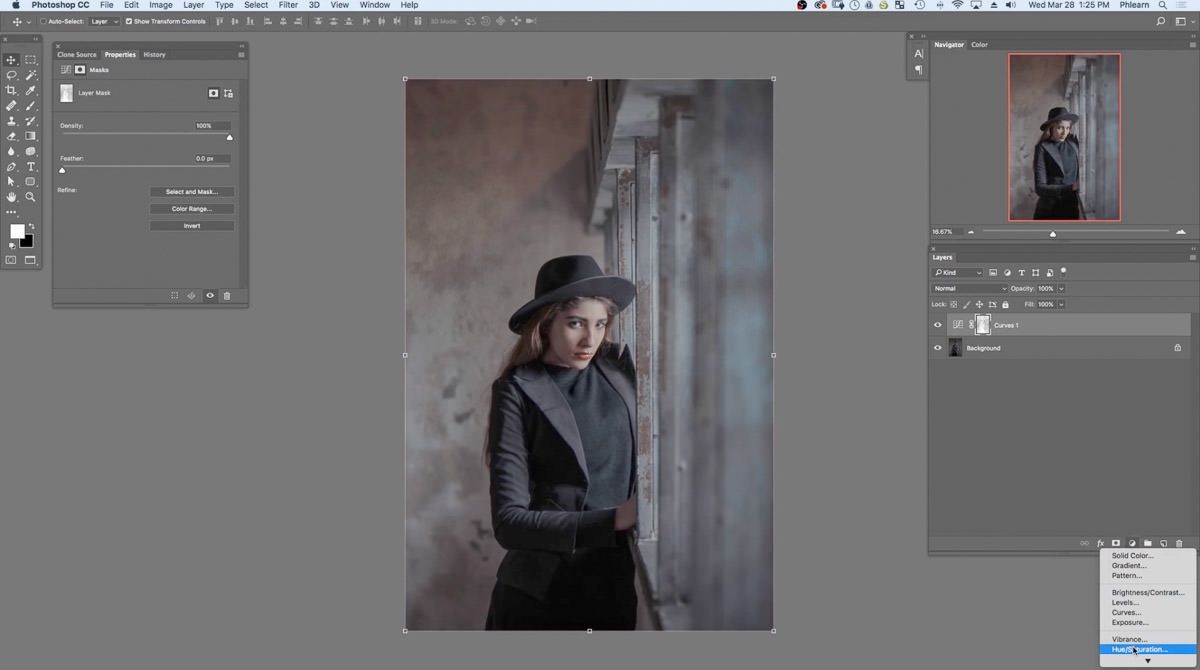Image resolution: width=1200 pixels, height=670 pixels.
Task: Select the Zoom tool
Action: tap(31, 197)
